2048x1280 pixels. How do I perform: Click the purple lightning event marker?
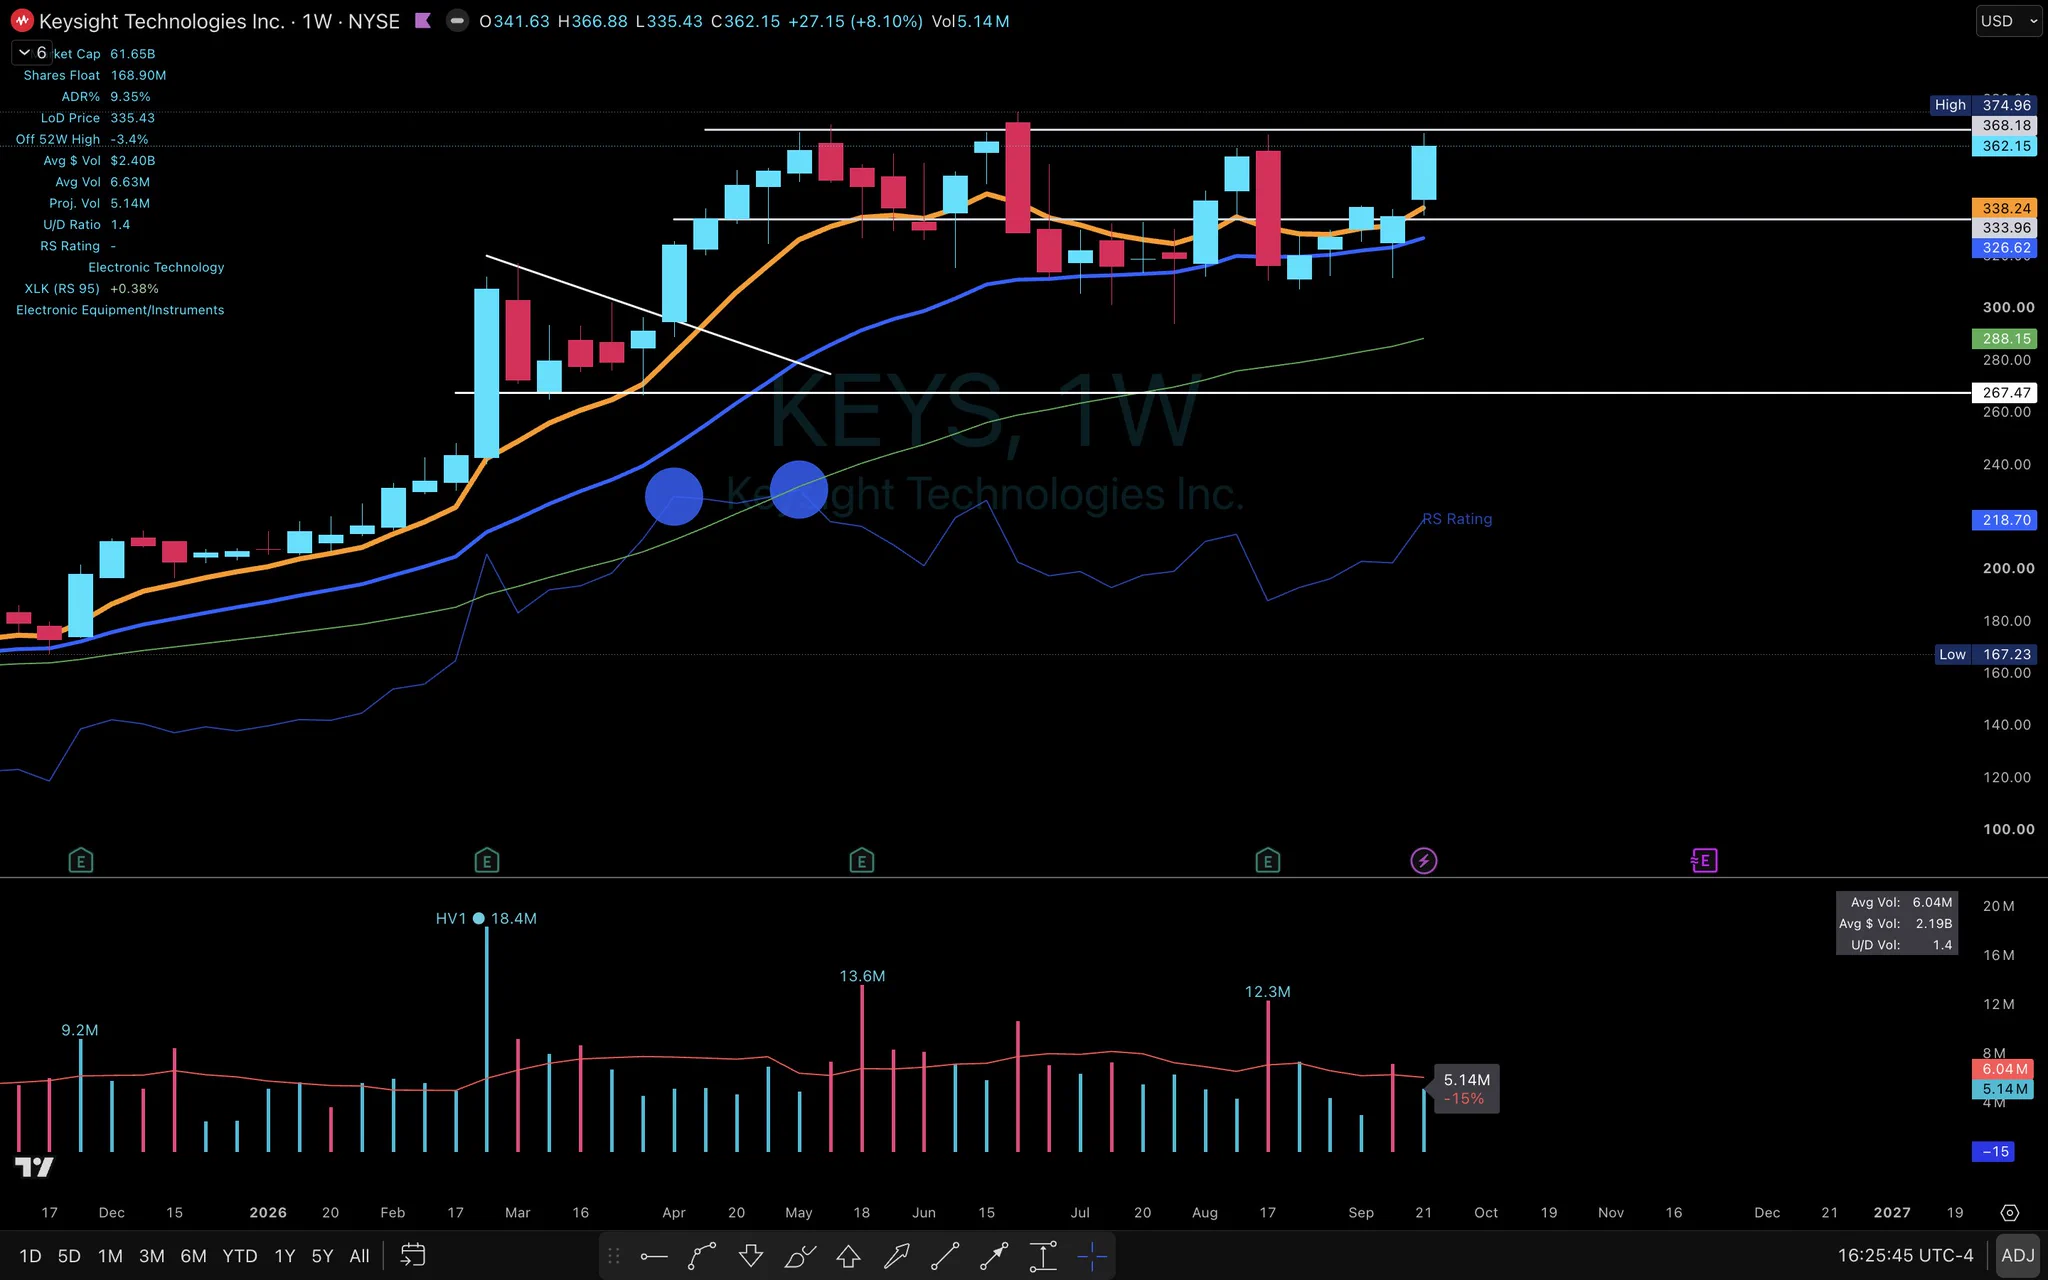click(1424, 861)
